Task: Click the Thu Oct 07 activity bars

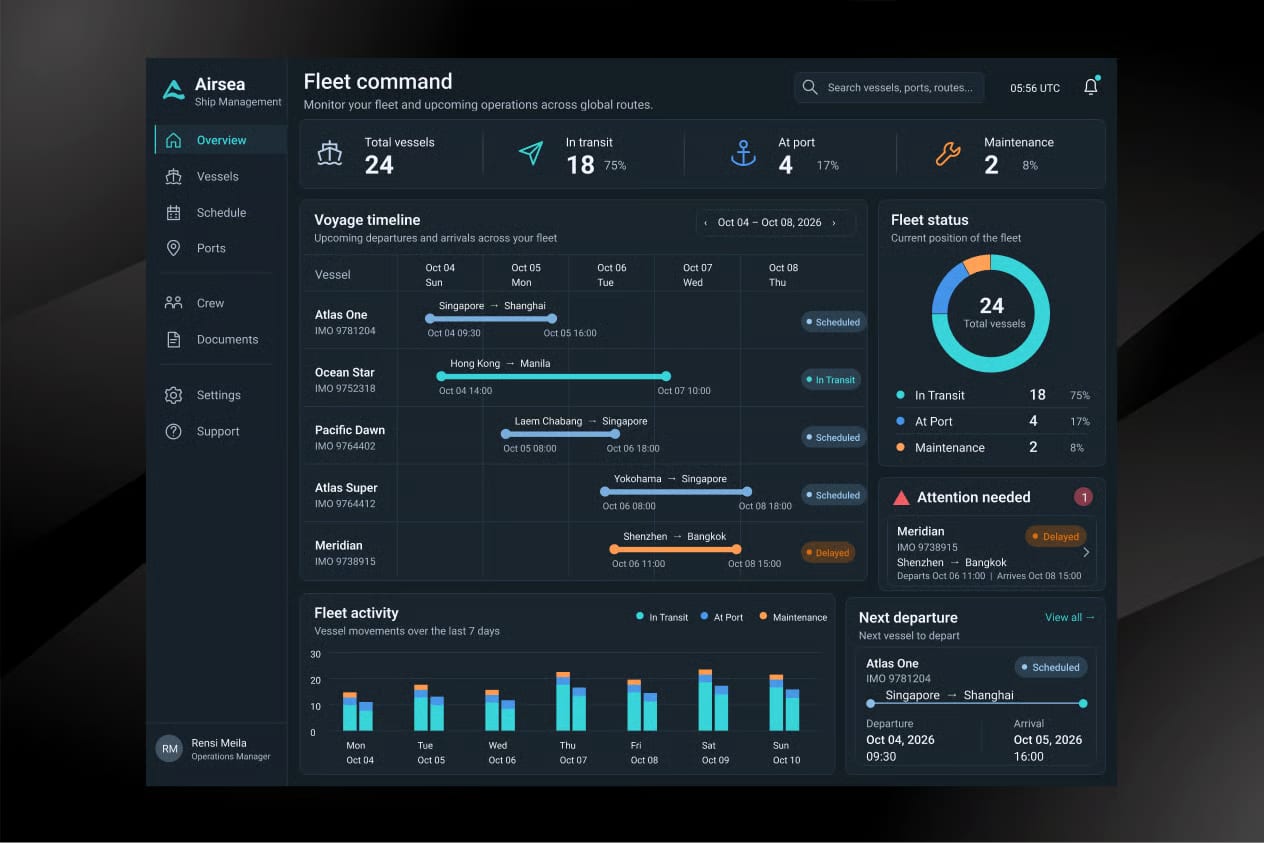Action: pyautogui.click(x=571, y=701)
